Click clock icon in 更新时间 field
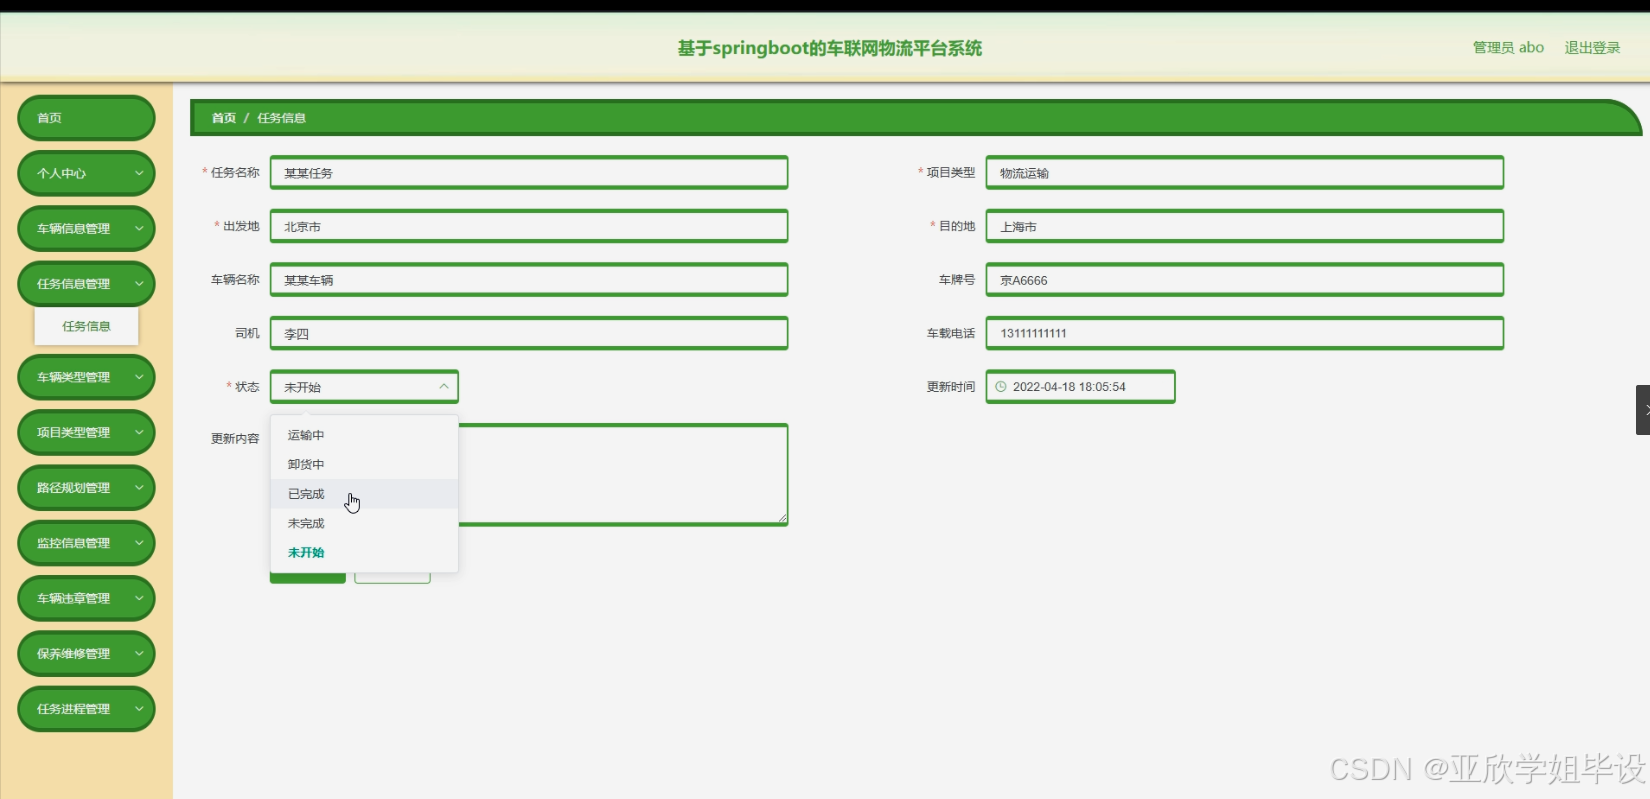 pos(1001,387)
